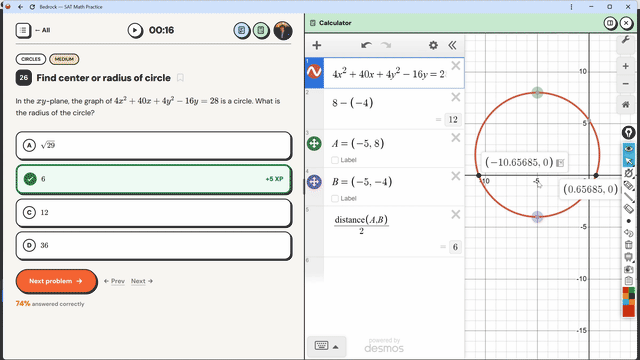
Task: Bookmark problem 26
Action: coord(180,78)
